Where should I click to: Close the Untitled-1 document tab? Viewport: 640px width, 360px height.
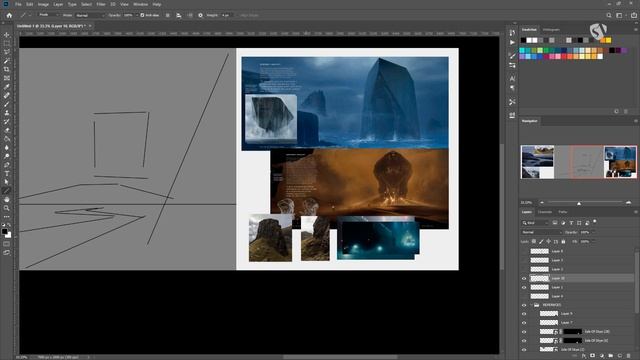coord(90,26)
